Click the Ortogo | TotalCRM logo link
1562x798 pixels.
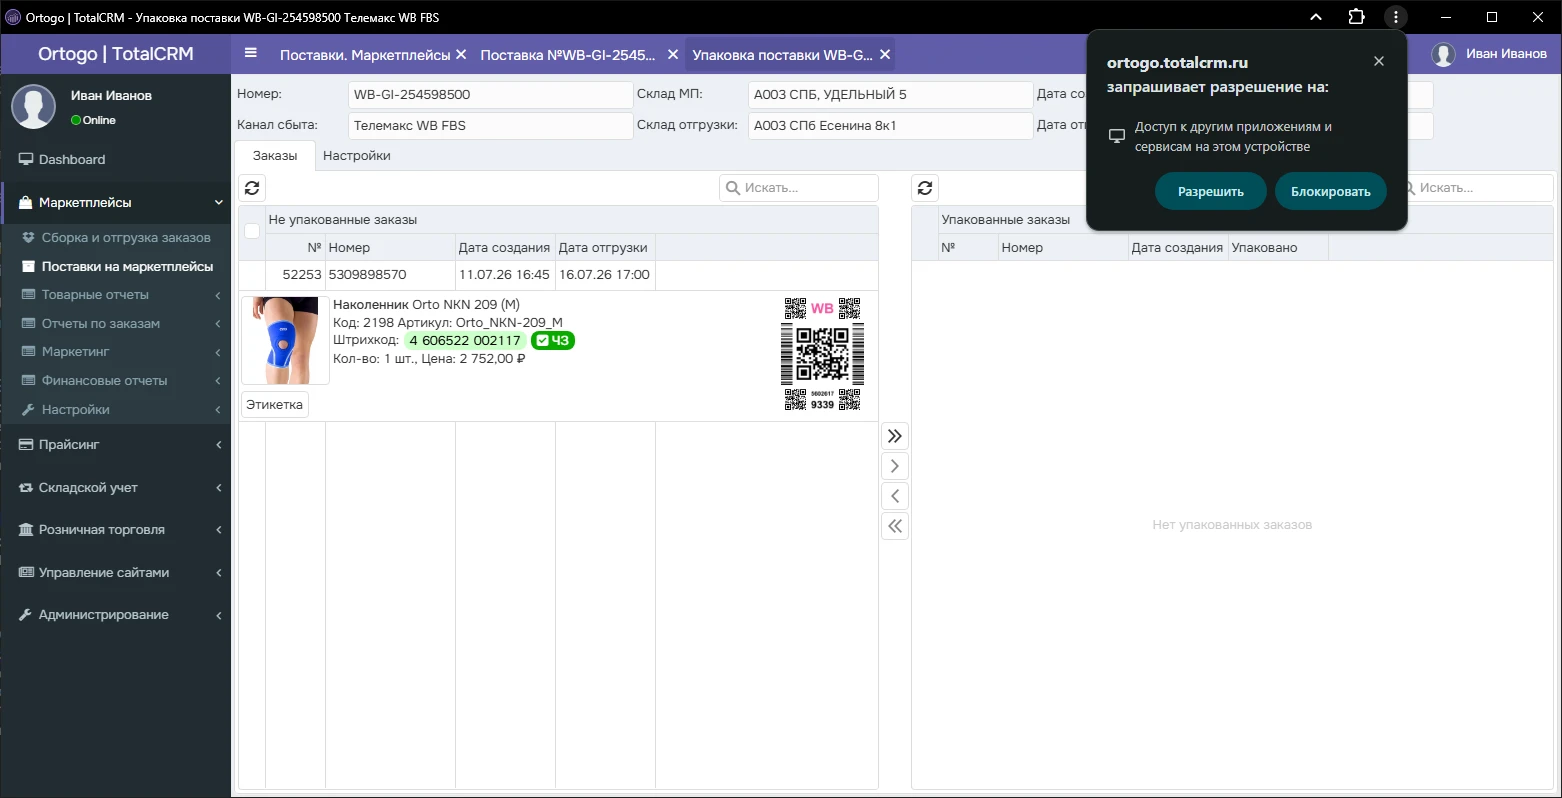pyautogui.click(x=116, y=54)
